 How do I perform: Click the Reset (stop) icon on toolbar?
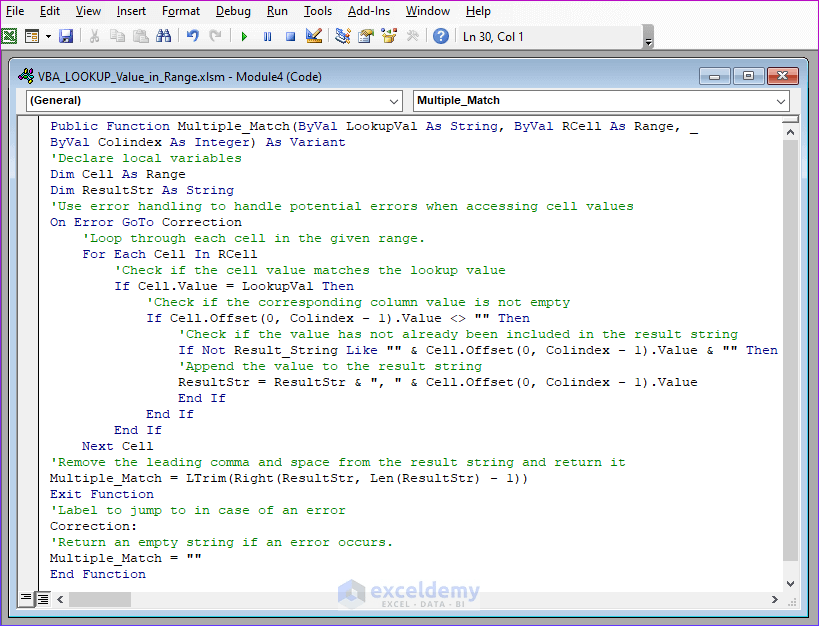(289, 35)
